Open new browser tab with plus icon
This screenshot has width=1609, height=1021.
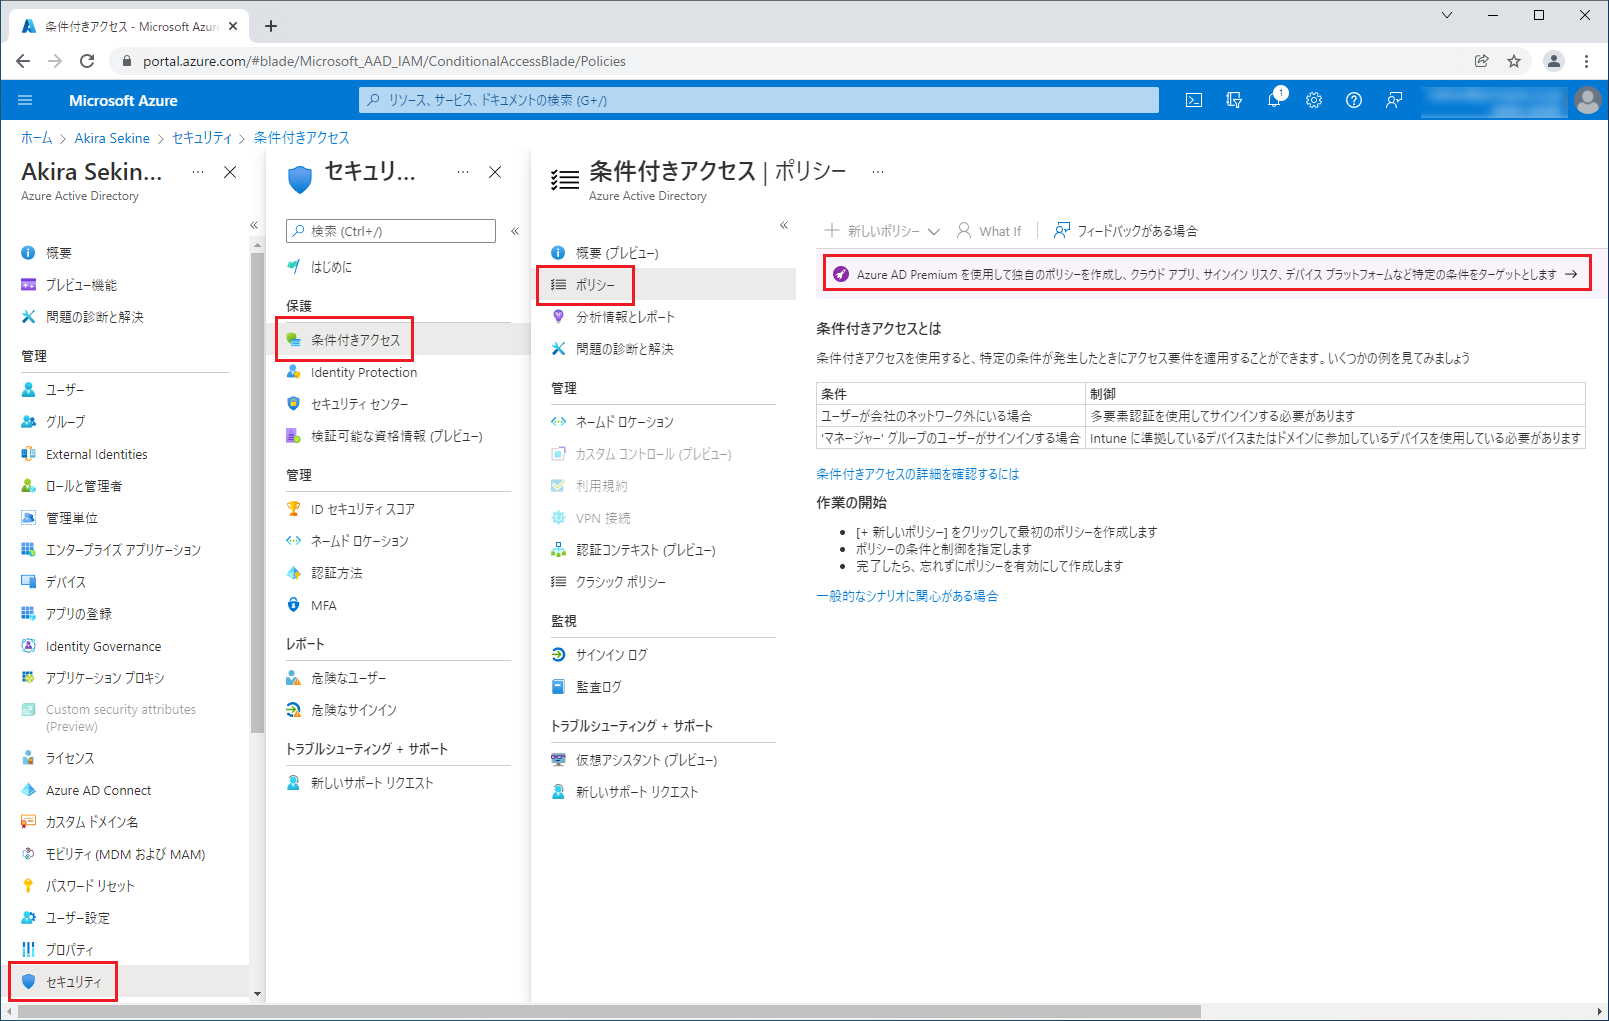tap(271, 26)
